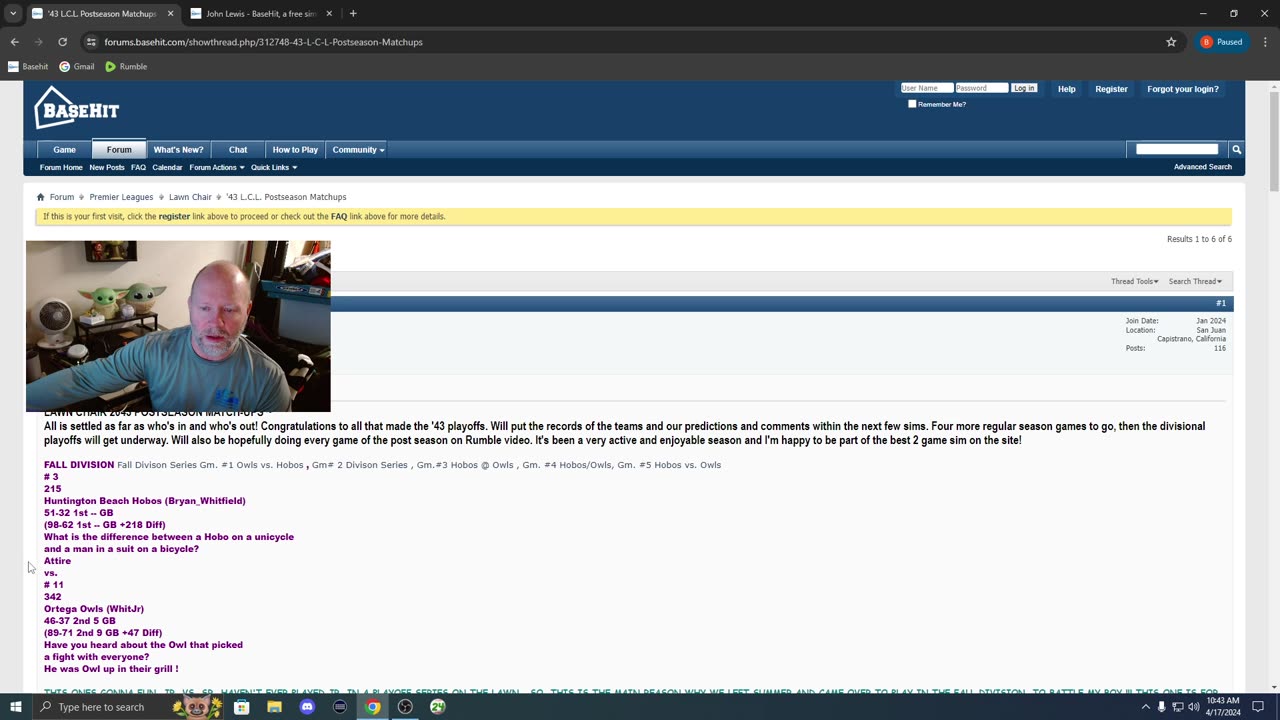Bookmark this page with the star icon
Screen dimensions: 1280x720
point(1171,42)
